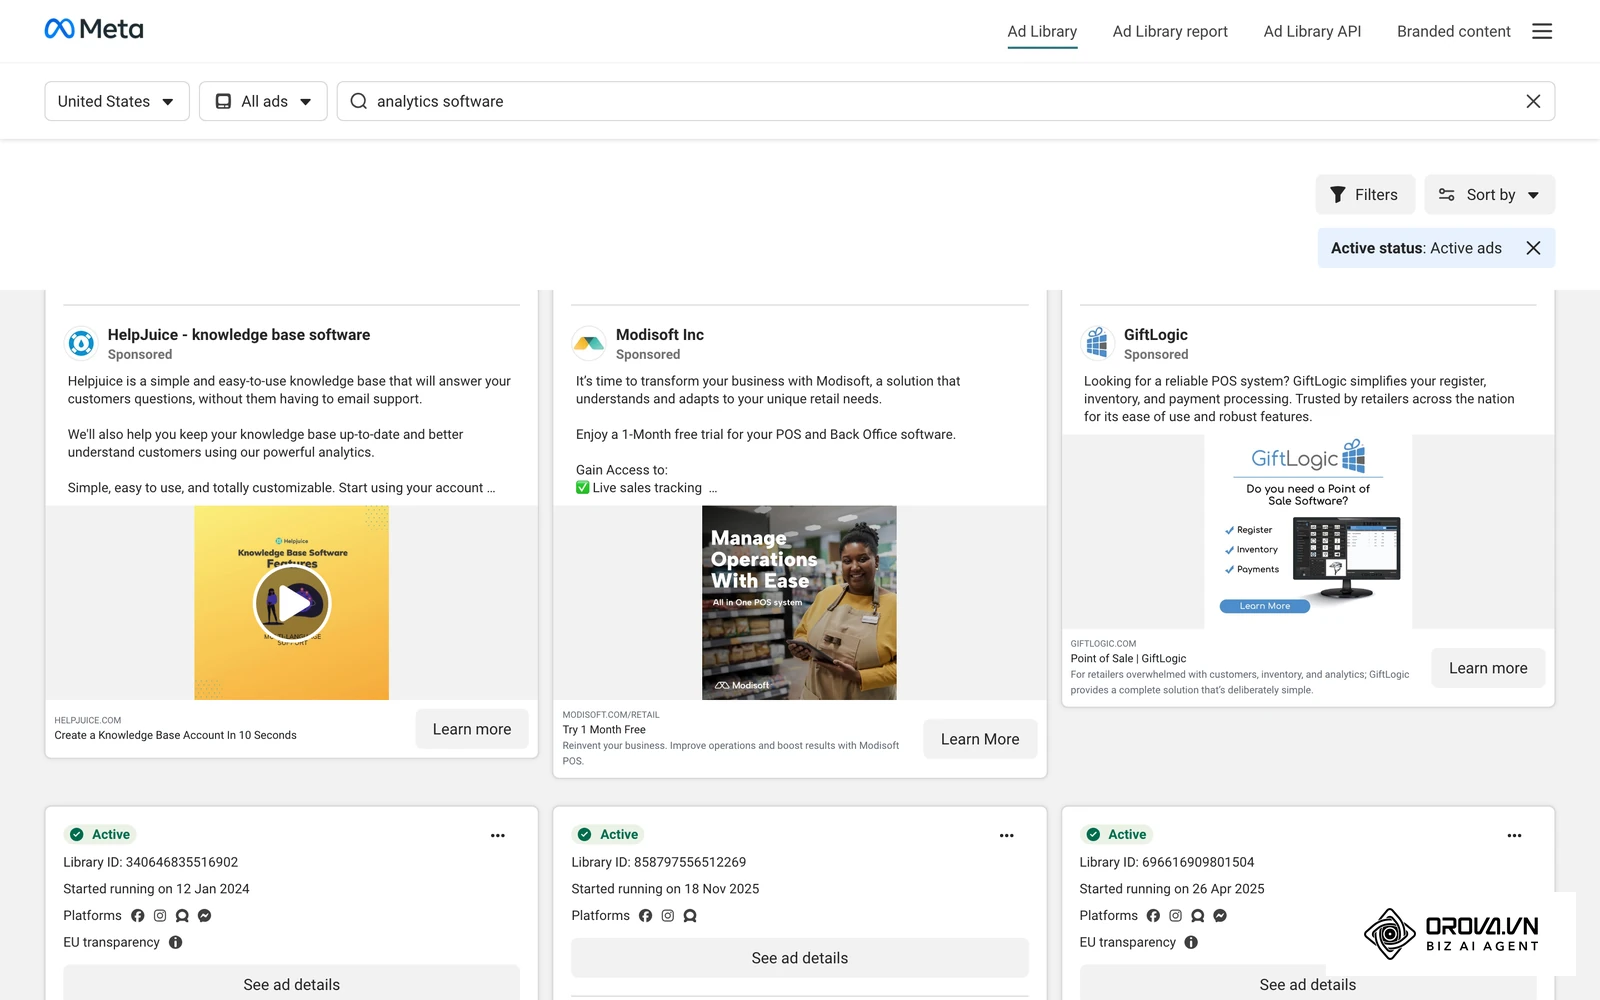Open the Filters panel
This screenshot has height=1000, width=1600.
1365,194
